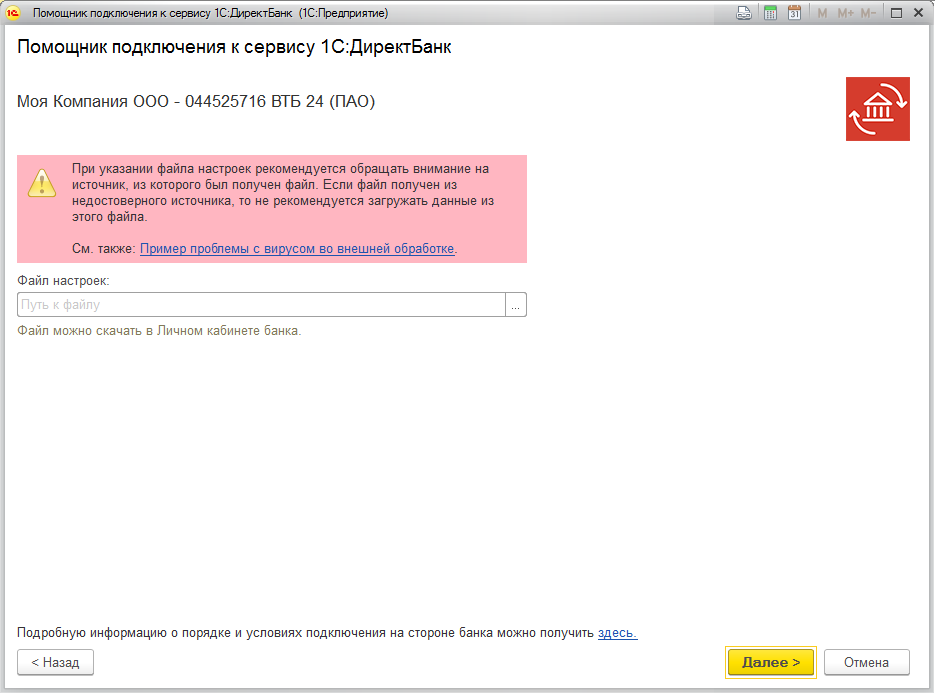Click the 'Файл настроек:' label
Image resolution: width=935 pixels, height=693 pixels.
pyautogui.click(x=63, y=280)
